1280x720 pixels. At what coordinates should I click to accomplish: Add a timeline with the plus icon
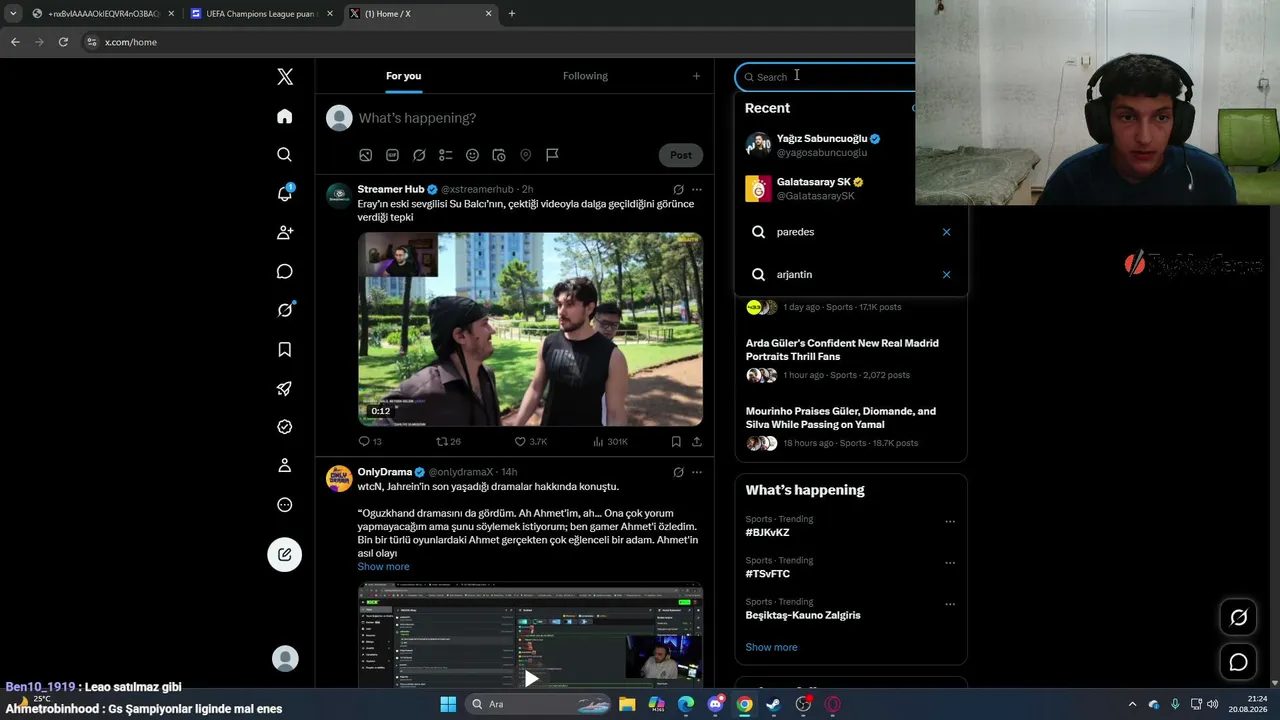coord(697,76)
